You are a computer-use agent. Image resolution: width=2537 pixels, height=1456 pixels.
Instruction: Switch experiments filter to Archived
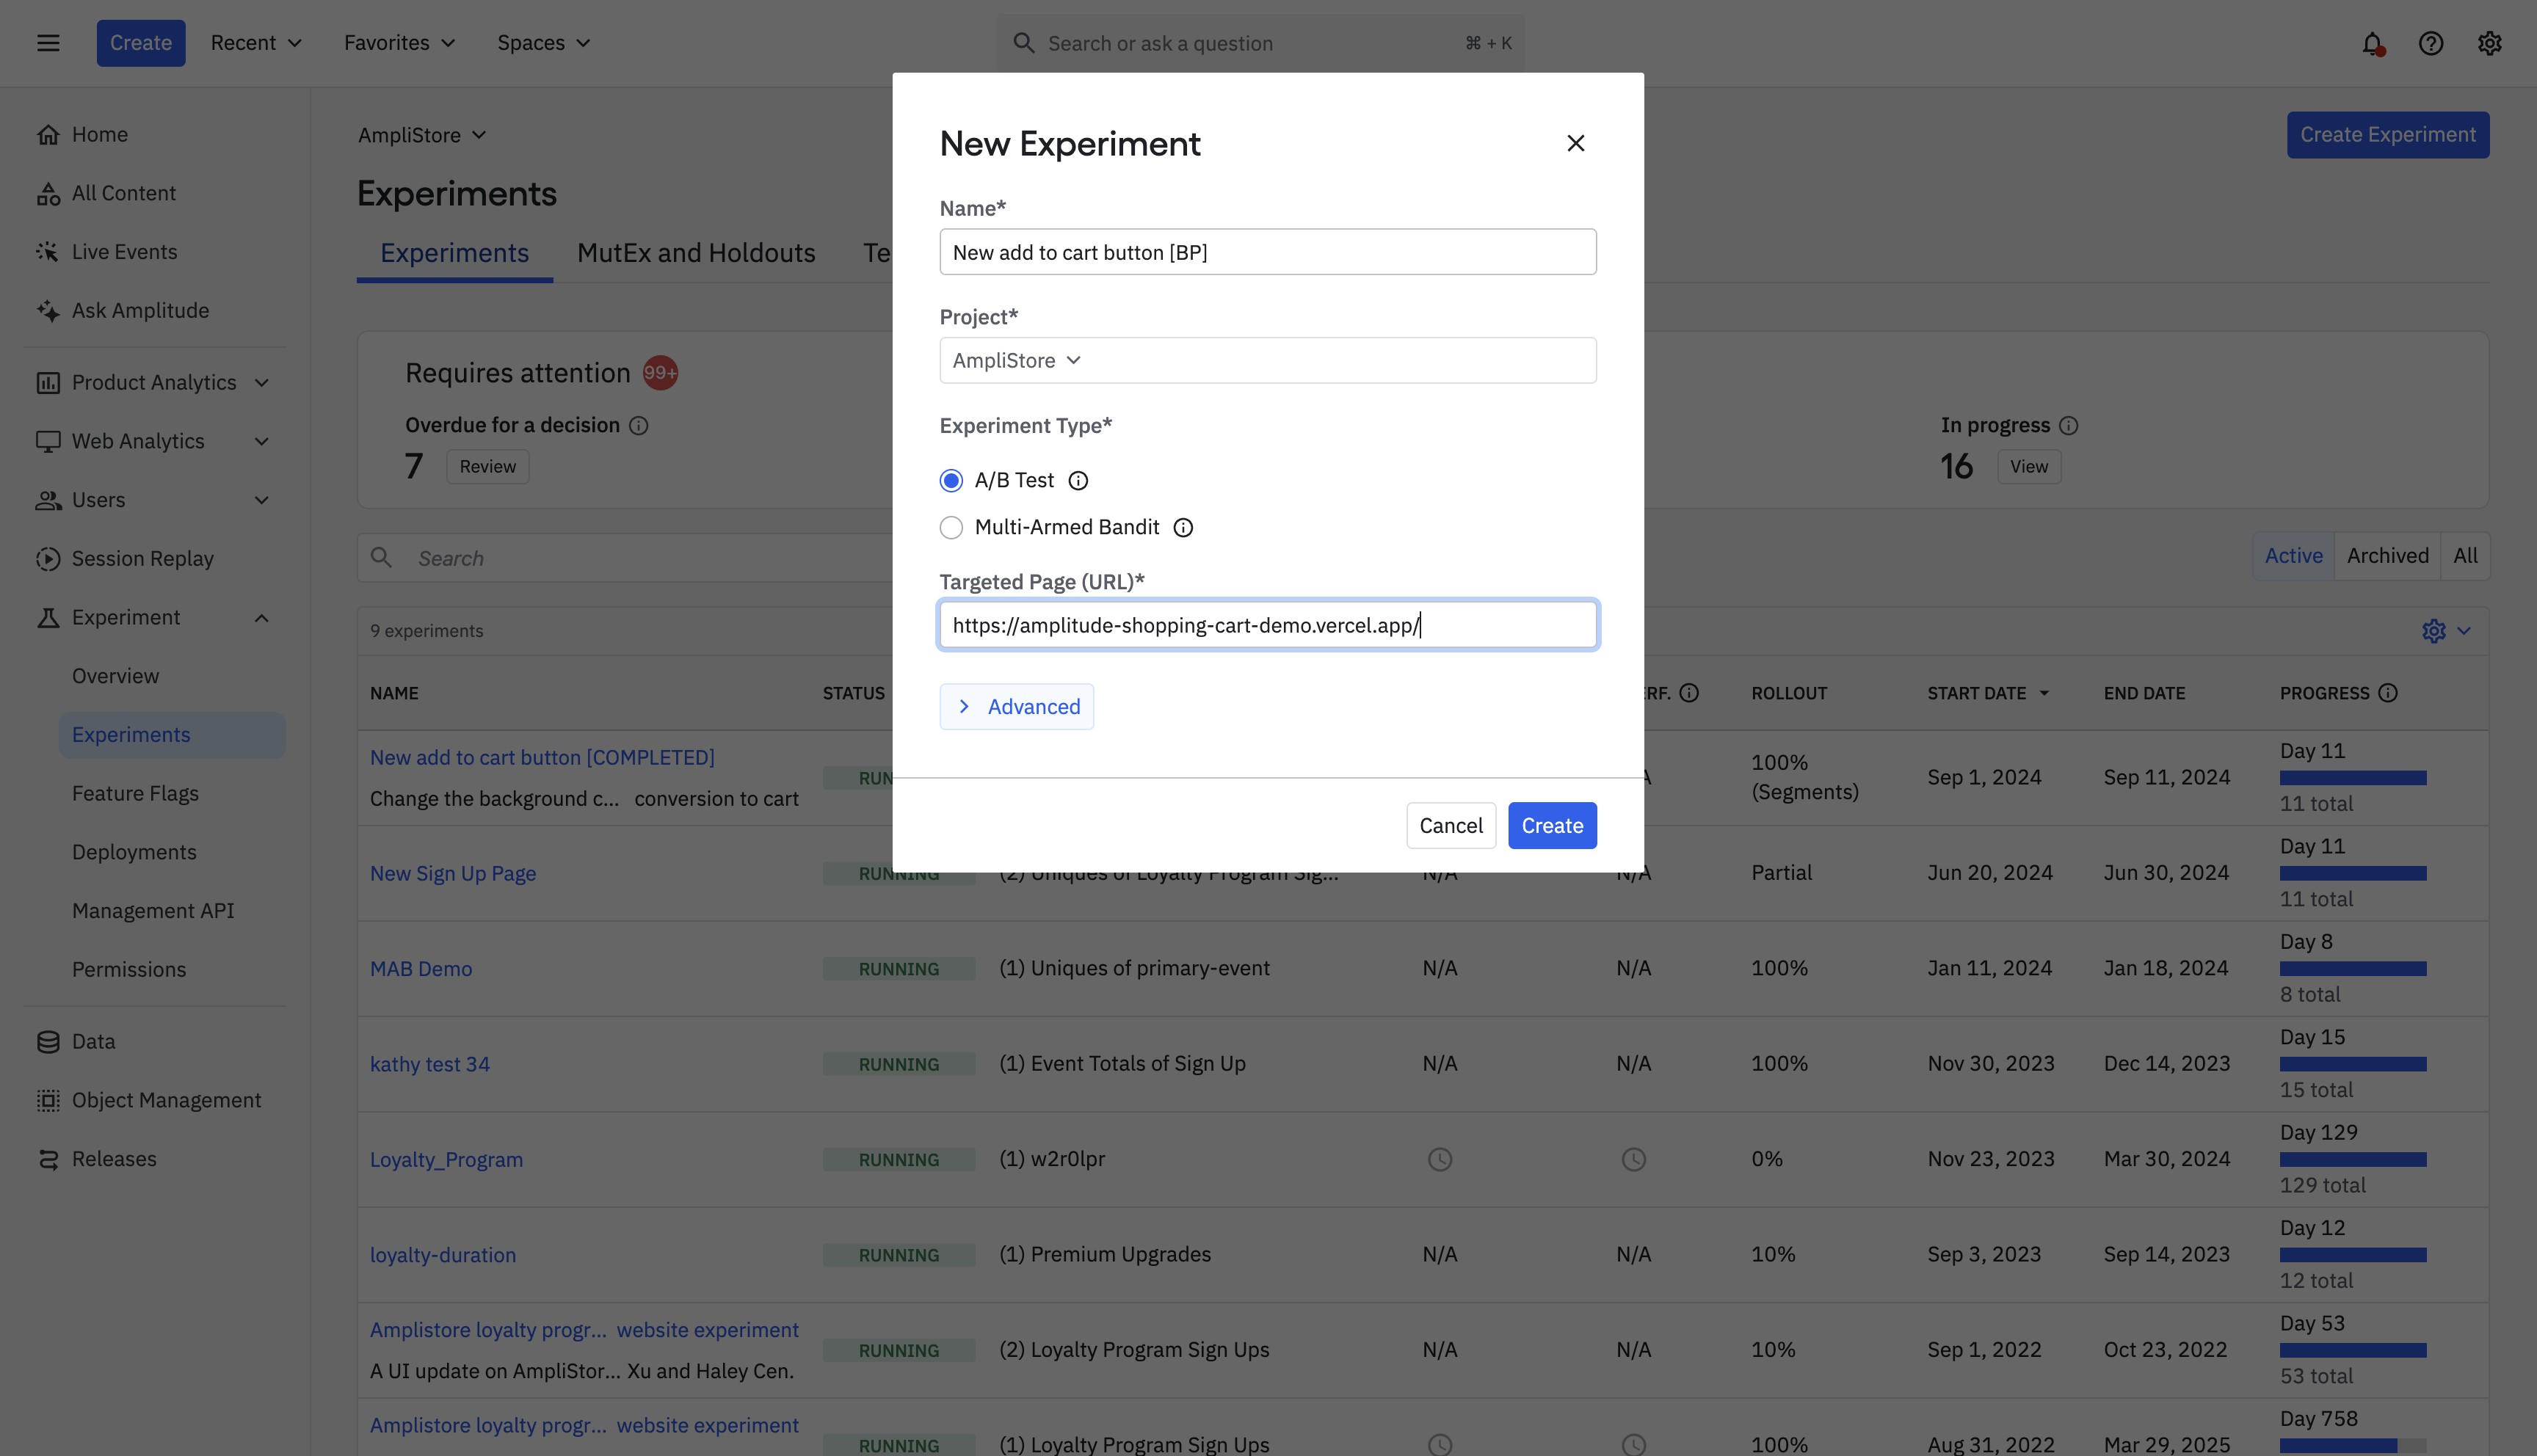[x=2387, y=556]
